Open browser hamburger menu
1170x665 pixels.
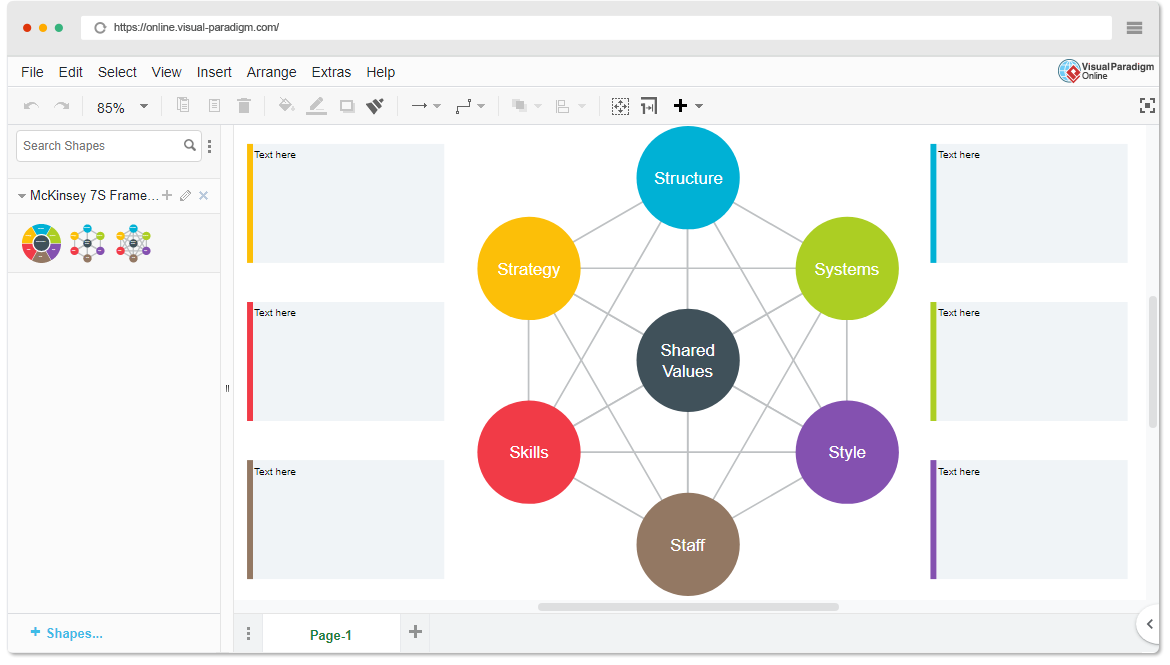(x=1134, y=28)
